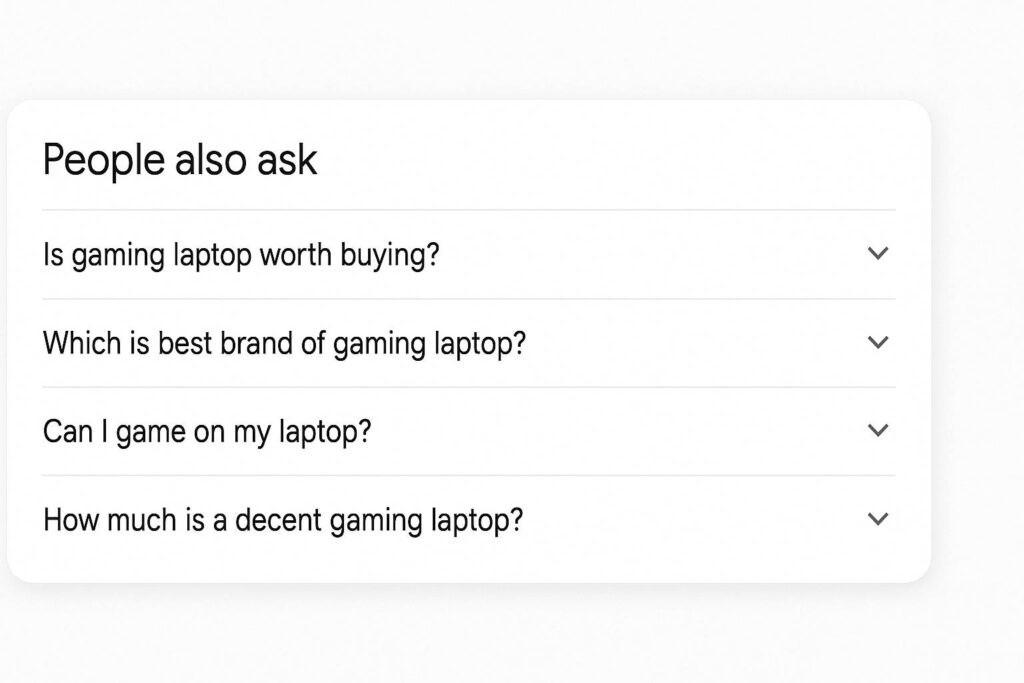The image size is (1024, 683).
Task: Click the down arrow next to "Can I game on my laptop?"
Action: click(x=878, y=431)
